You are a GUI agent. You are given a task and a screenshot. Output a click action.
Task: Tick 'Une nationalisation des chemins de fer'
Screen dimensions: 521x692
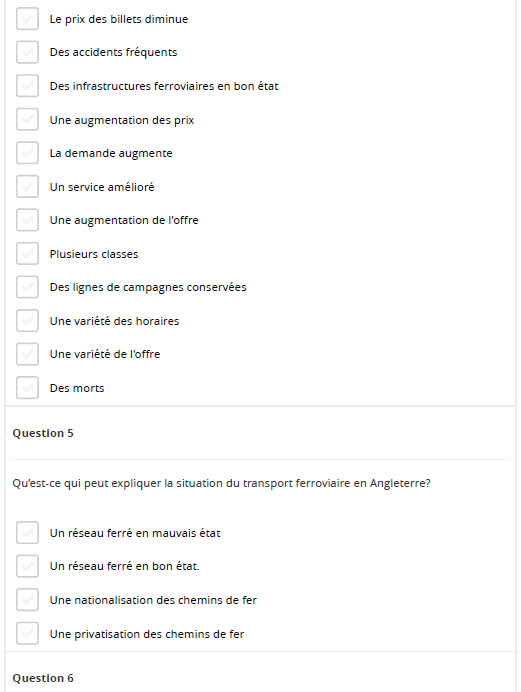pos(27,600)
